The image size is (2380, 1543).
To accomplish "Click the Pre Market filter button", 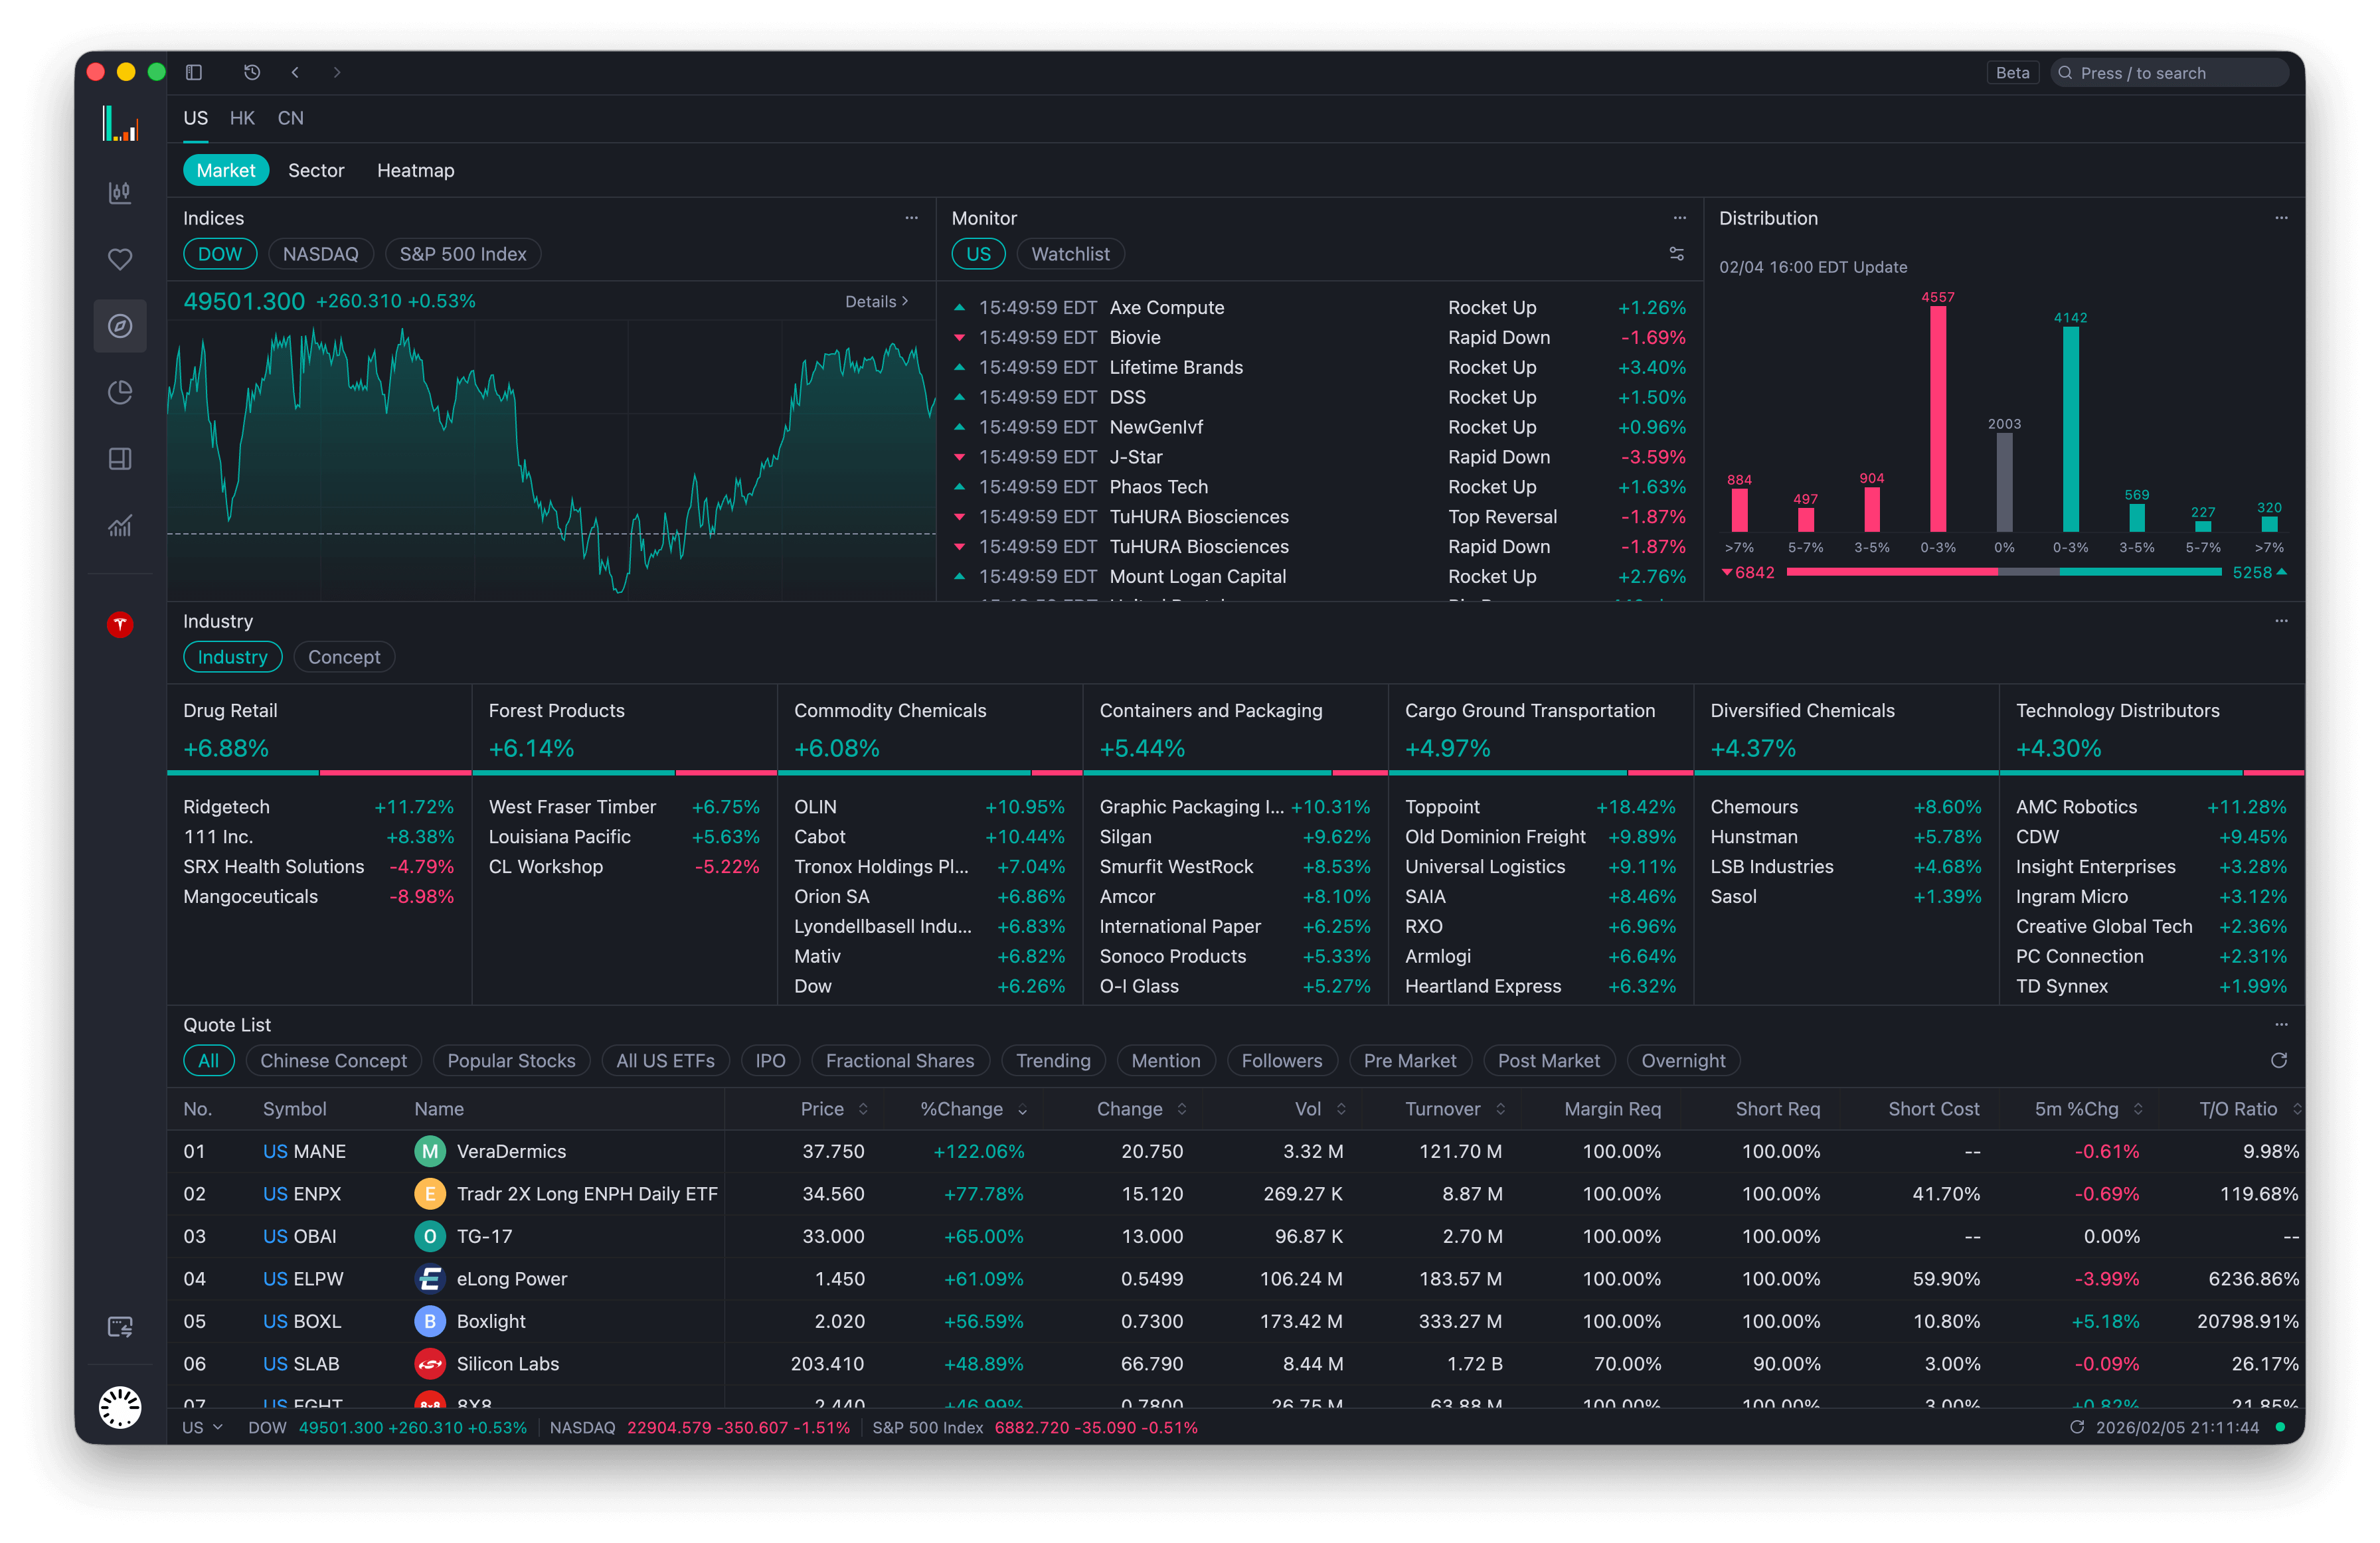I will pos(1410,1060).
